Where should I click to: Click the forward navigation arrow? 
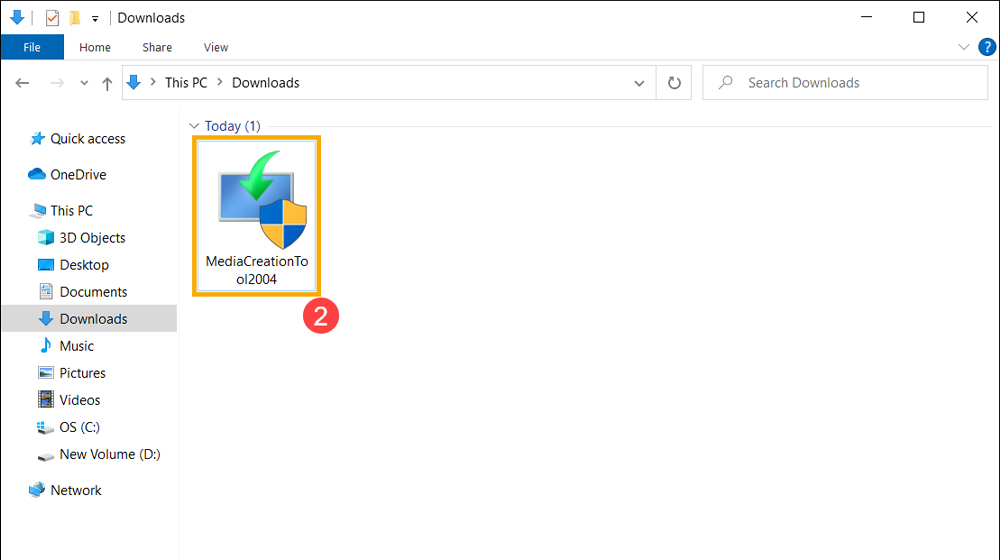coord(57,83)
